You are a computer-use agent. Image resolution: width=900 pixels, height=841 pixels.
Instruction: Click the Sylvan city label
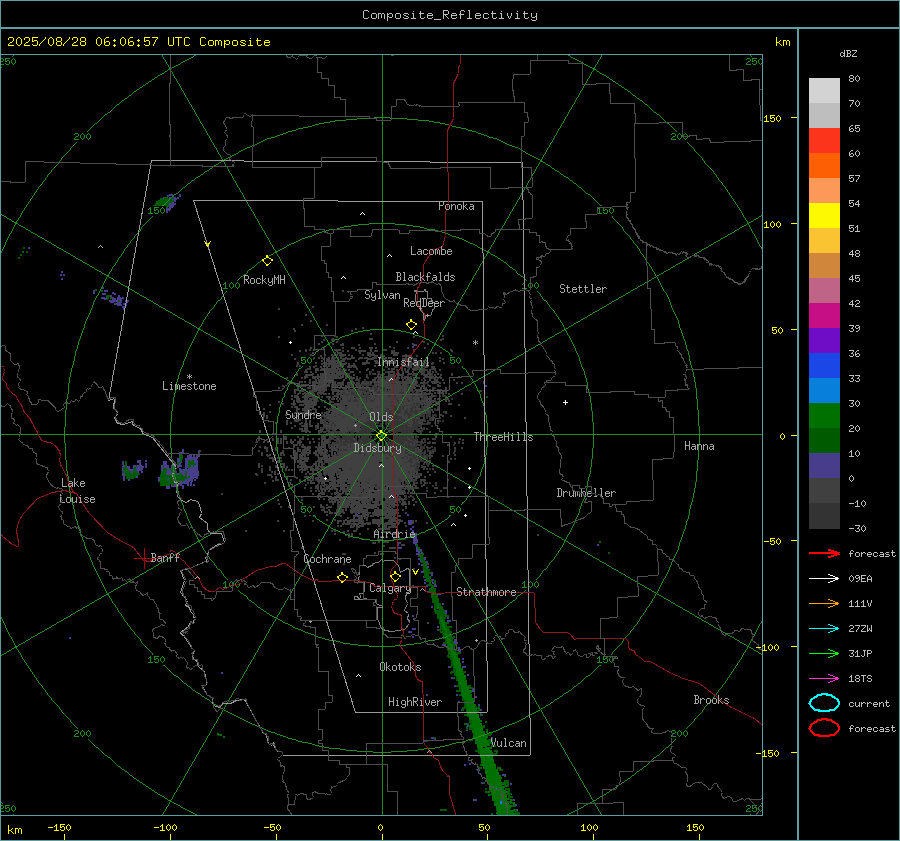(382, 295)
